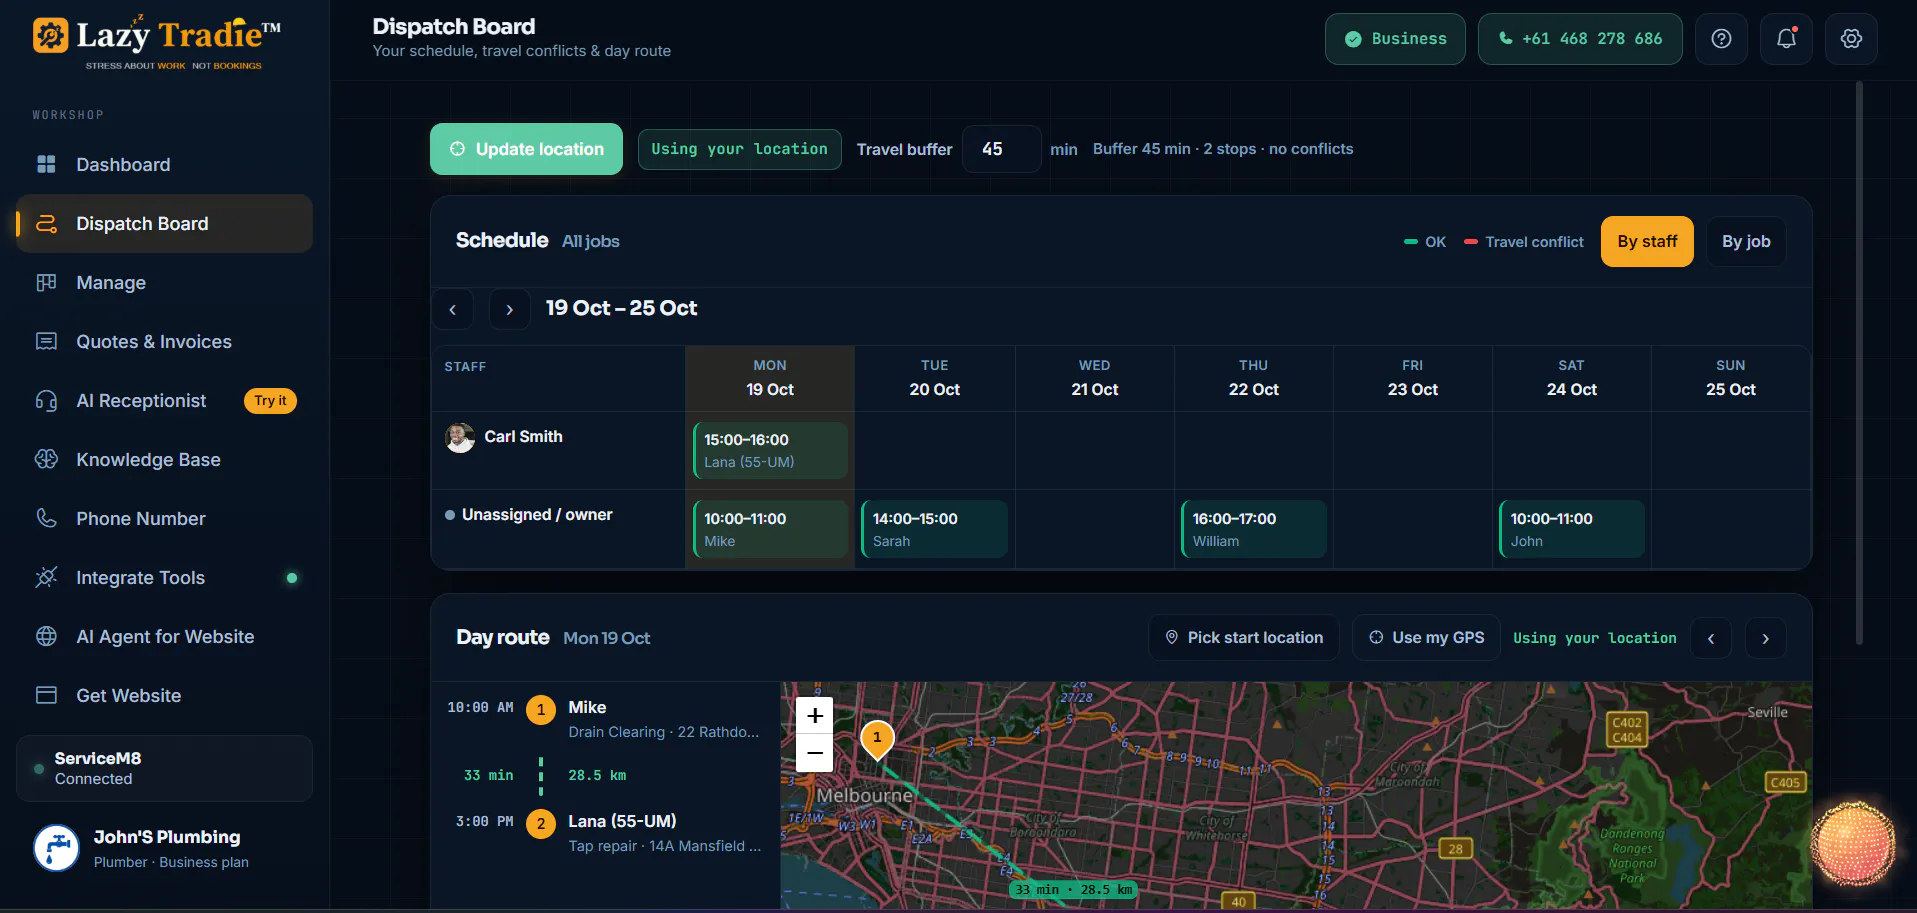This screenshot has width=1917, height=913.
Task: Open the help question-mark icon
Action: pyautogui.click(x=1721, y=39)
